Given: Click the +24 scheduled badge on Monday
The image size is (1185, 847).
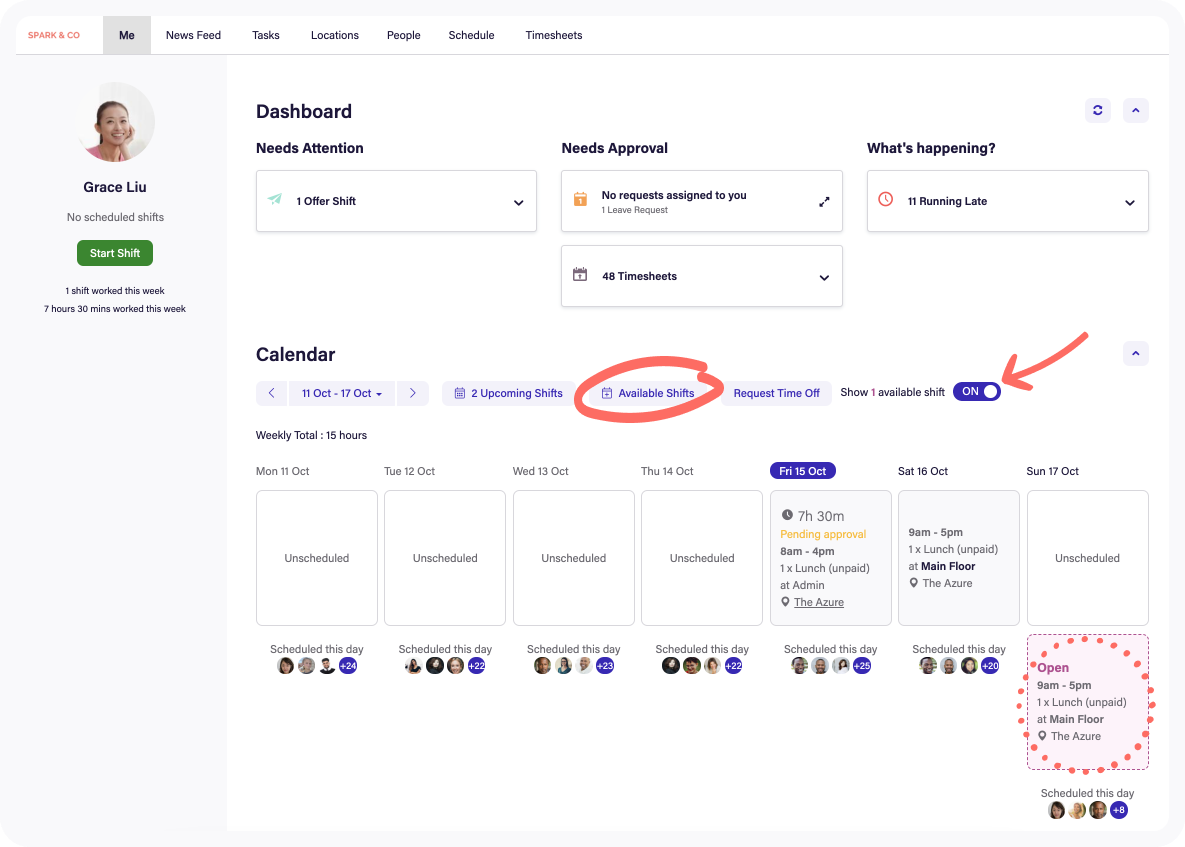Looking at the screenshot, I should point(348,666).
